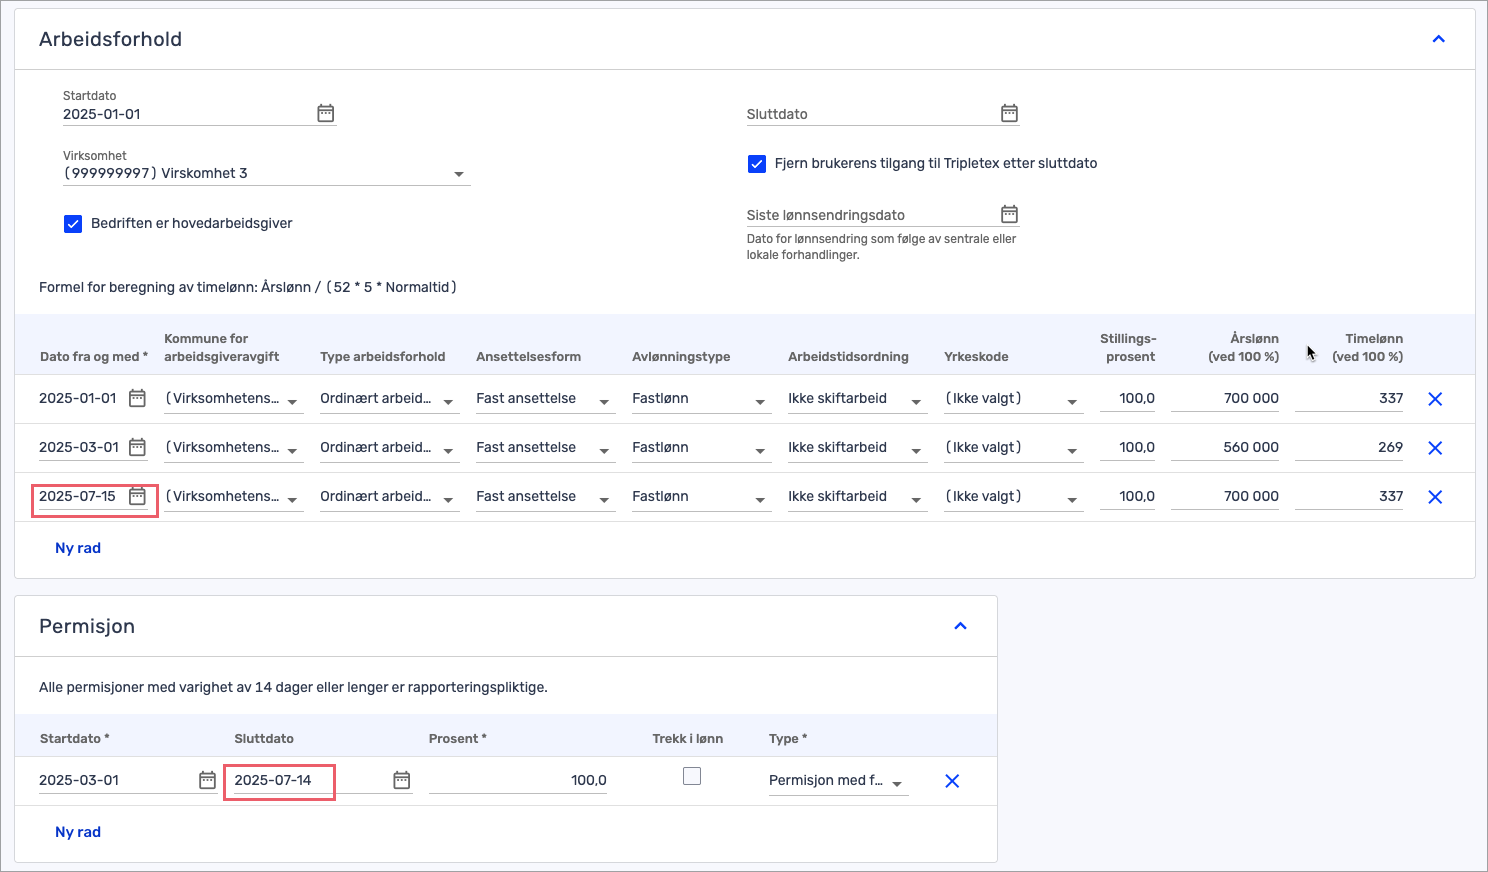Image resolution: width=1488 pixels, height=872 pixels.
Task: Click the Avlønningstype column header
Action: click(x=681, y=357)
